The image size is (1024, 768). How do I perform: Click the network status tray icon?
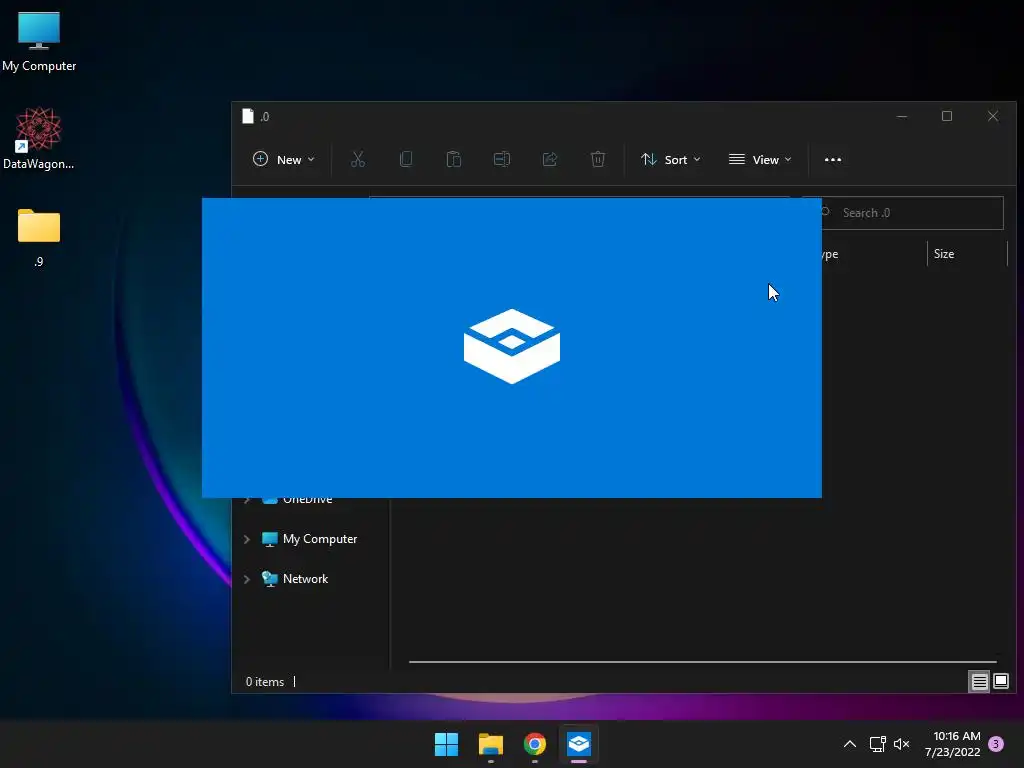coord(877,744)
